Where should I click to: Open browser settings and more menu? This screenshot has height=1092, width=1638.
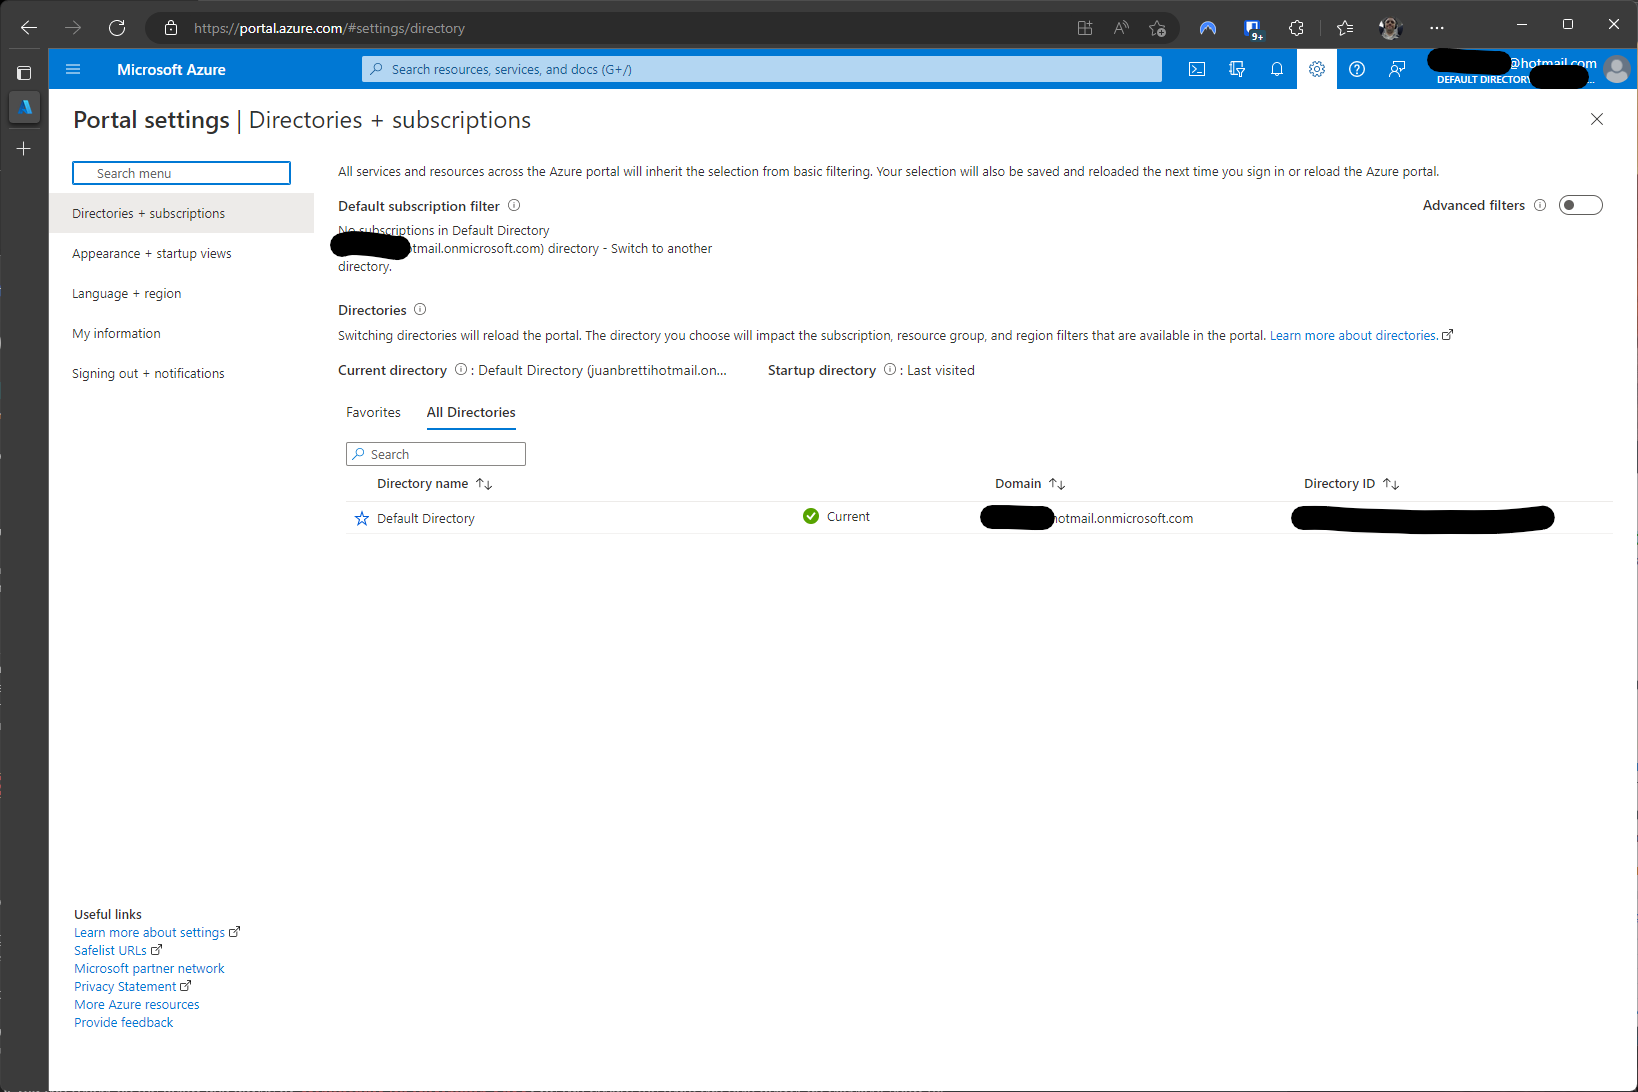click(1437, 28)
